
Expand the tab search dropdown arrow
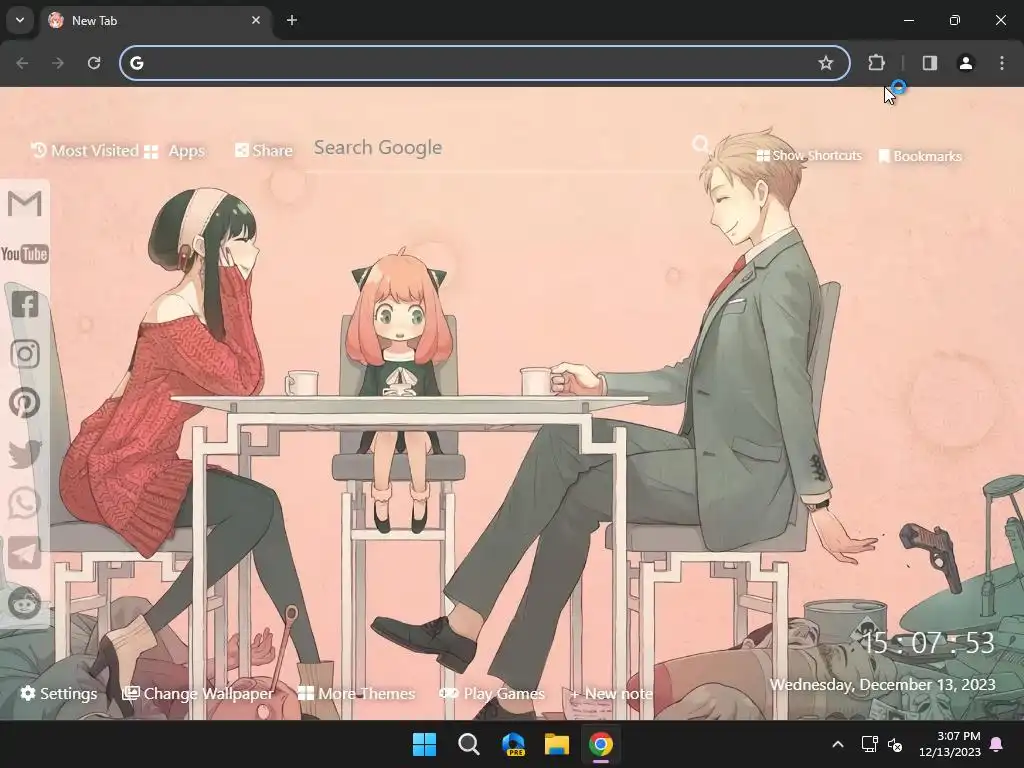tap(20, 20)
